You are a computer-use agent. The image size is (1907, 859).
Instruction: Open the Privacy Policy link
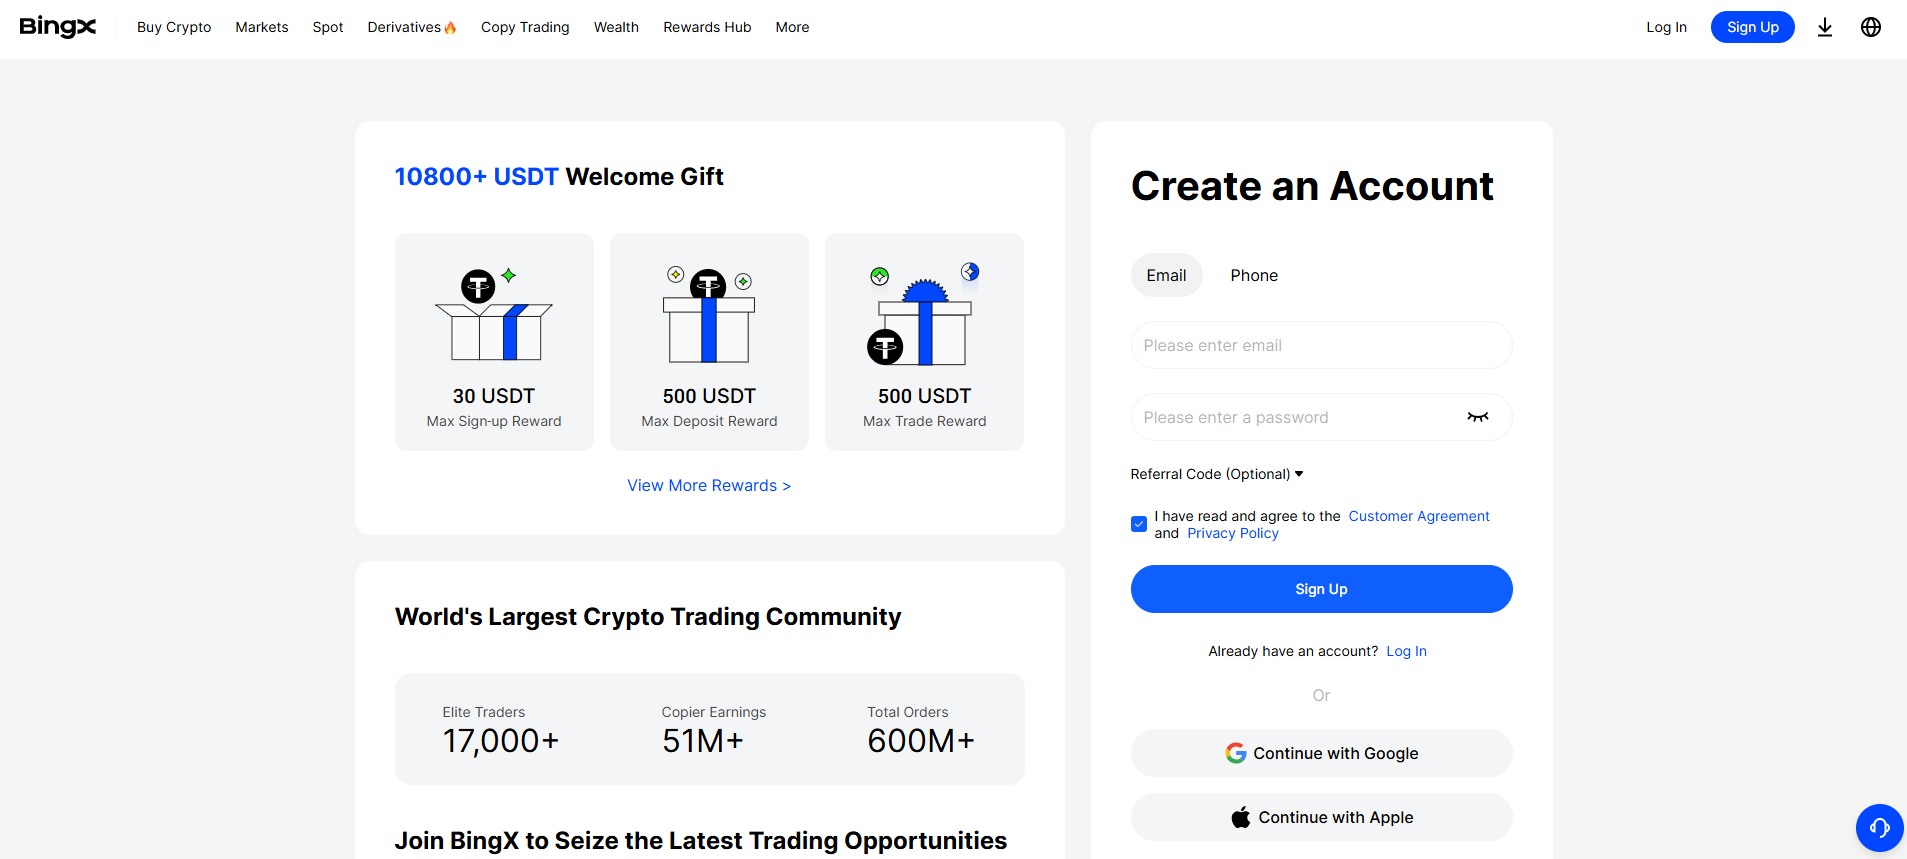click(x=1232, y=533)
